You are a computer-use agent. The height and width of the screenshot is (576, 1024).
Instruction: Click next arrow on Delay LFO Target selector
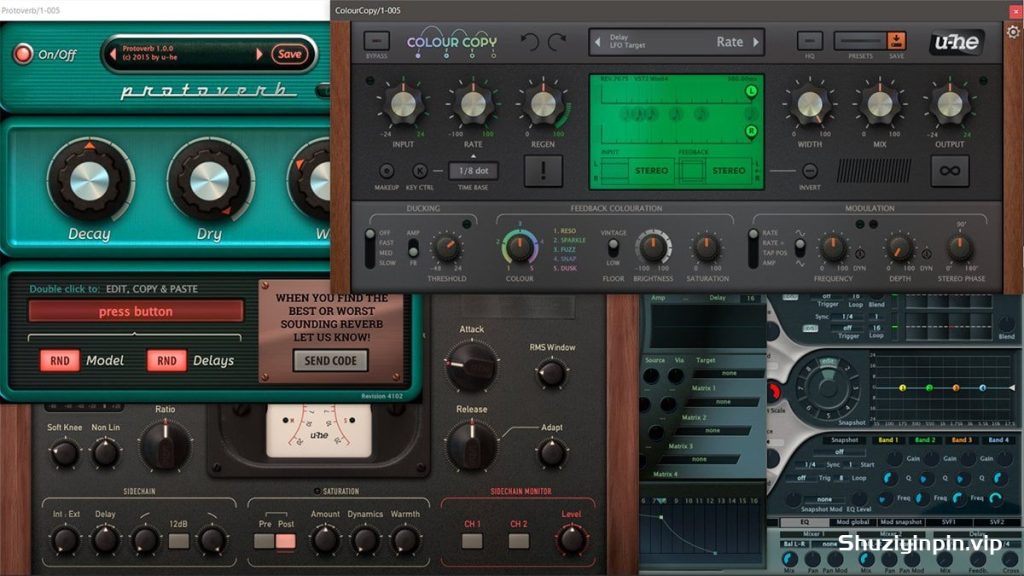point(756,42)
